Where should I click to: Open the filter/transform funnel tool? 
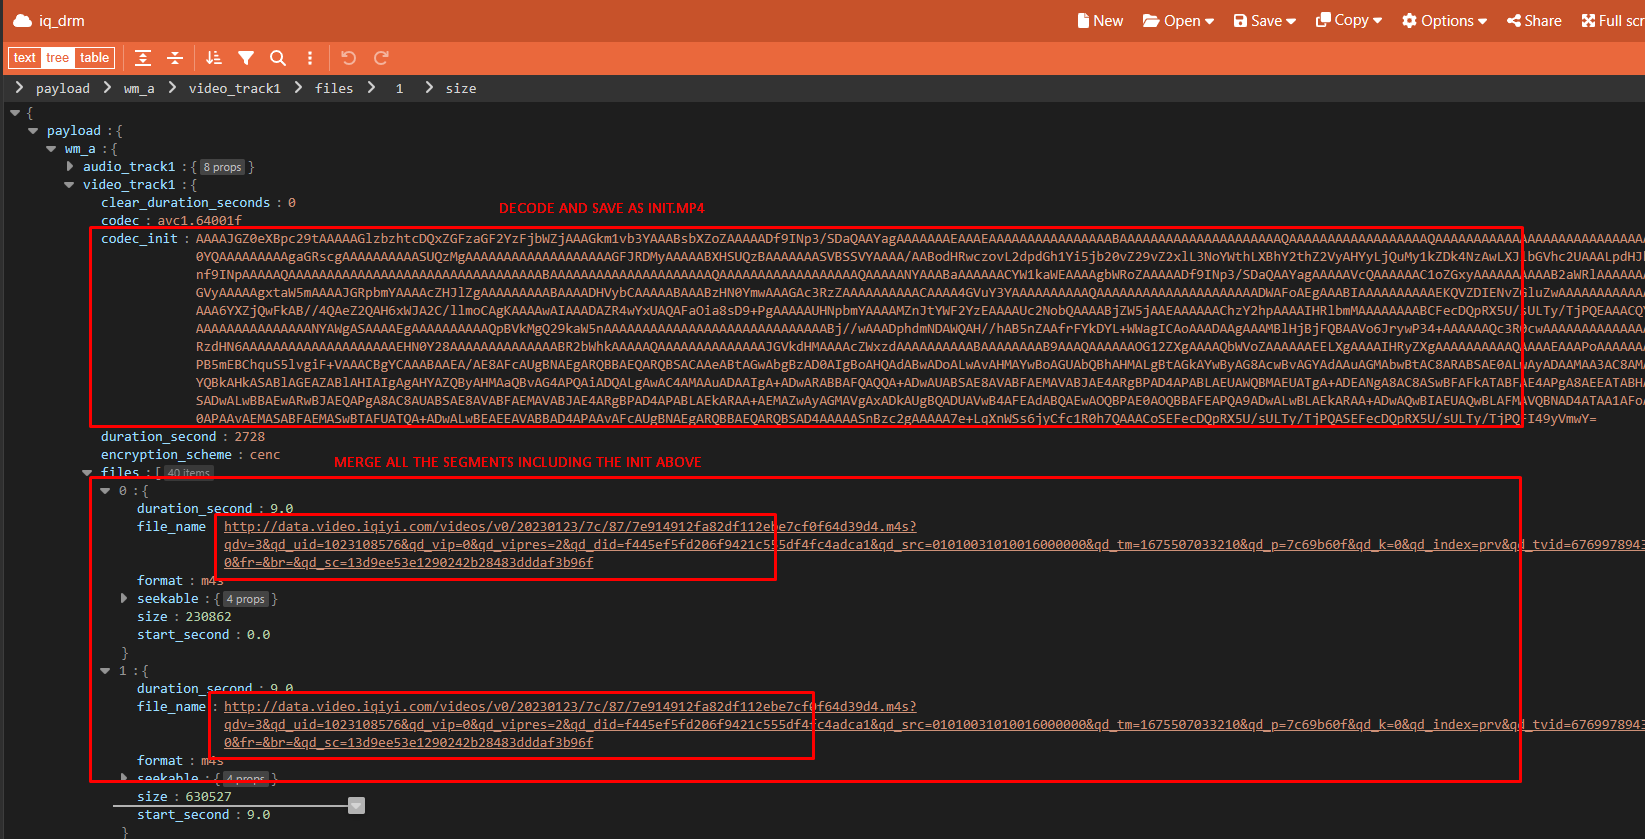[x=246, y=58]
